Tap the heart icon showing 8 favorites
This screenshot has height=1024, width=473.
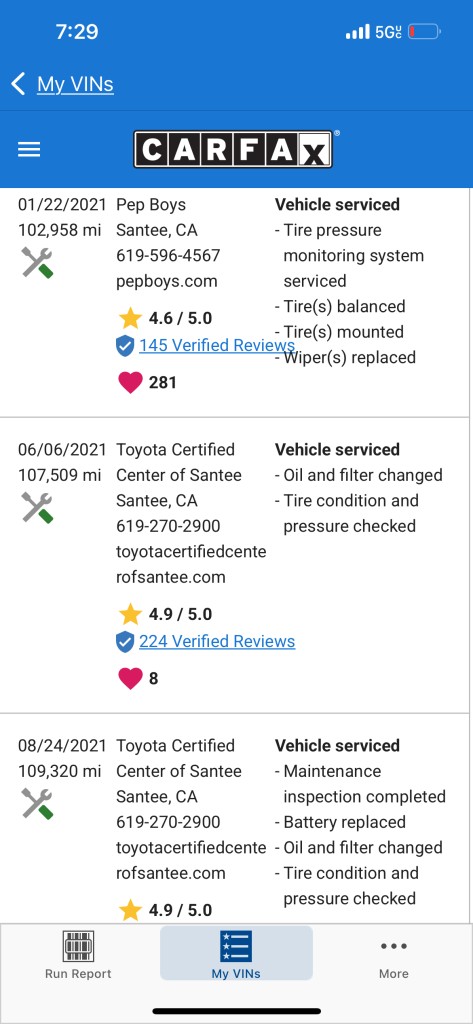(130, 678)
